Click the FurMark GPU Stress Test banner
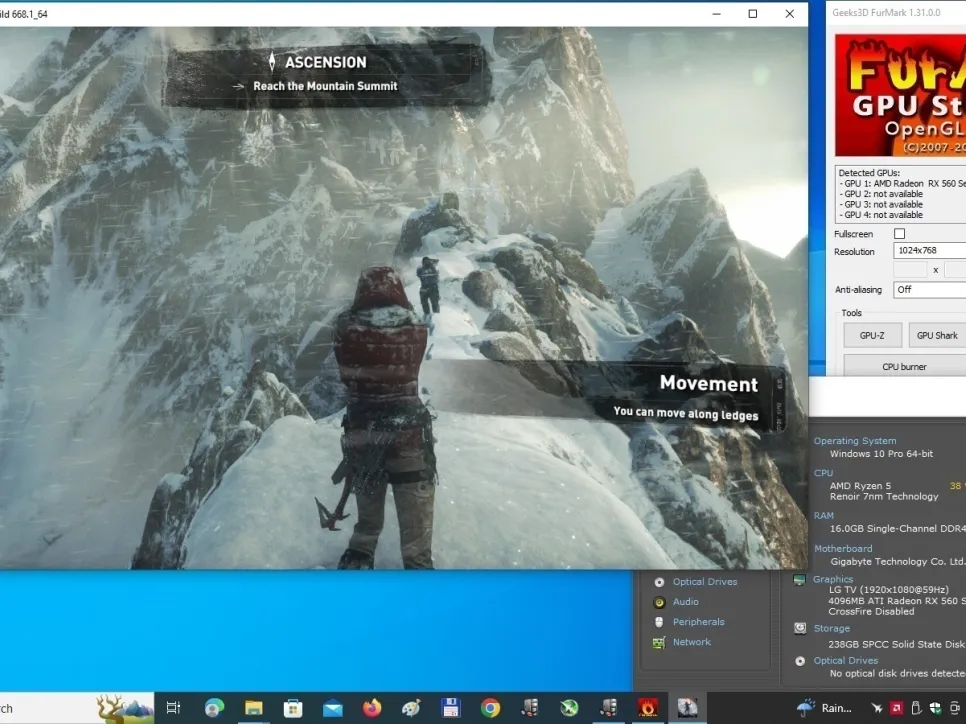The width and height of the screenshot is (966, 724). (900, 95)
